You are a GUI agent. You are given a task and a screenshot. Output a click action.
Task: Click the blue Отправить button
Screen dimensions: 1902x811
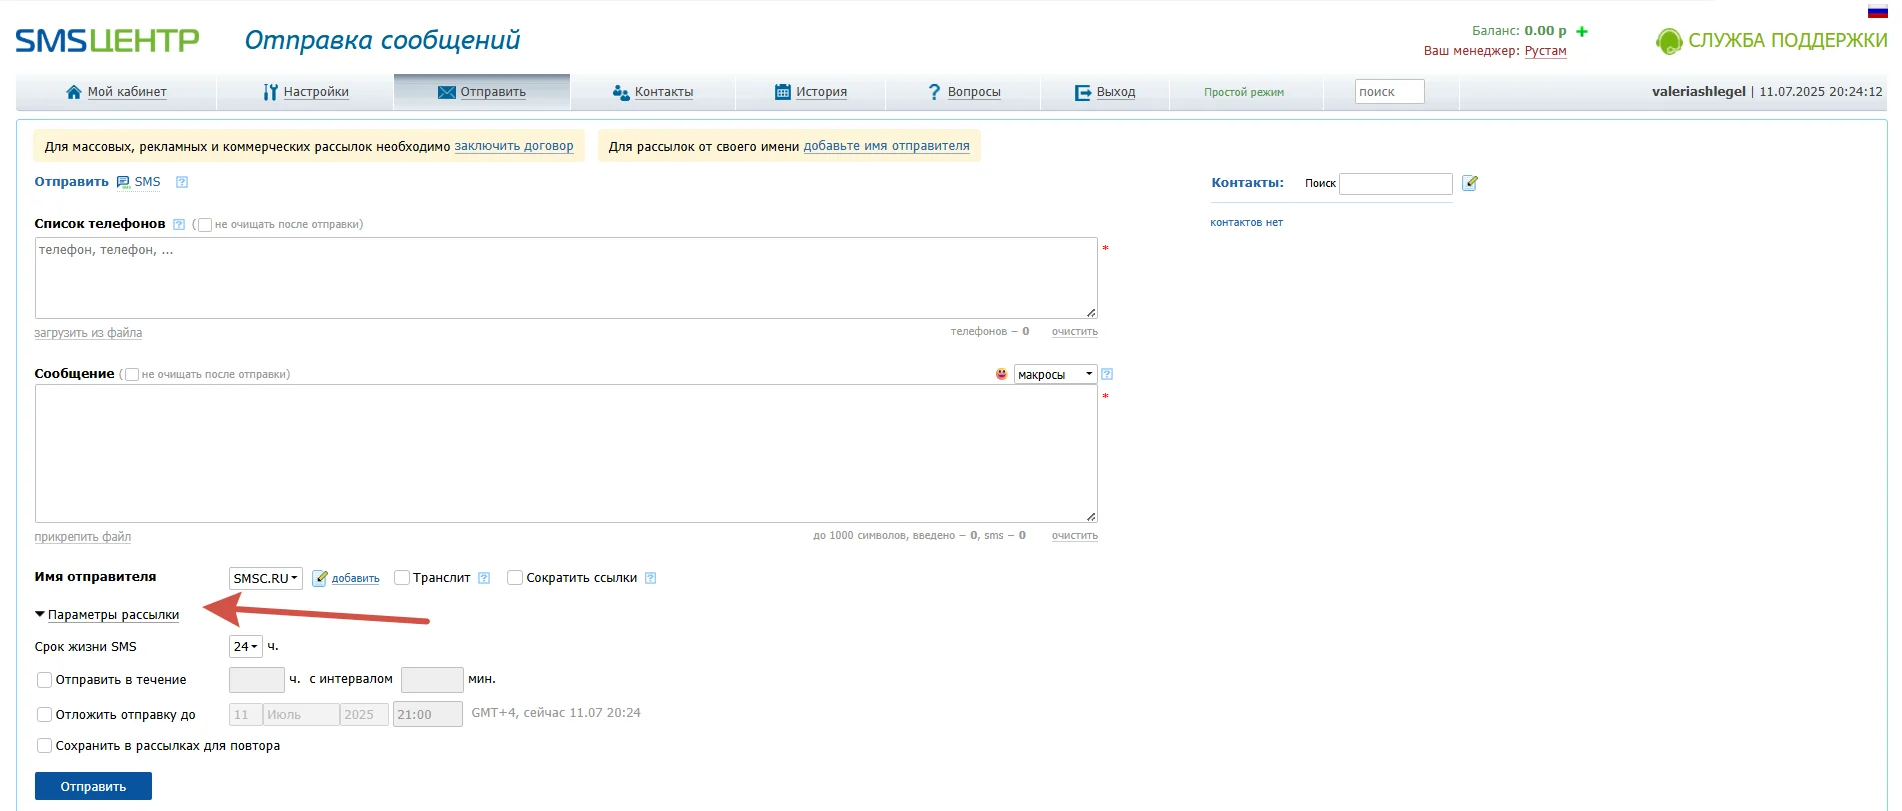(93, 786)
